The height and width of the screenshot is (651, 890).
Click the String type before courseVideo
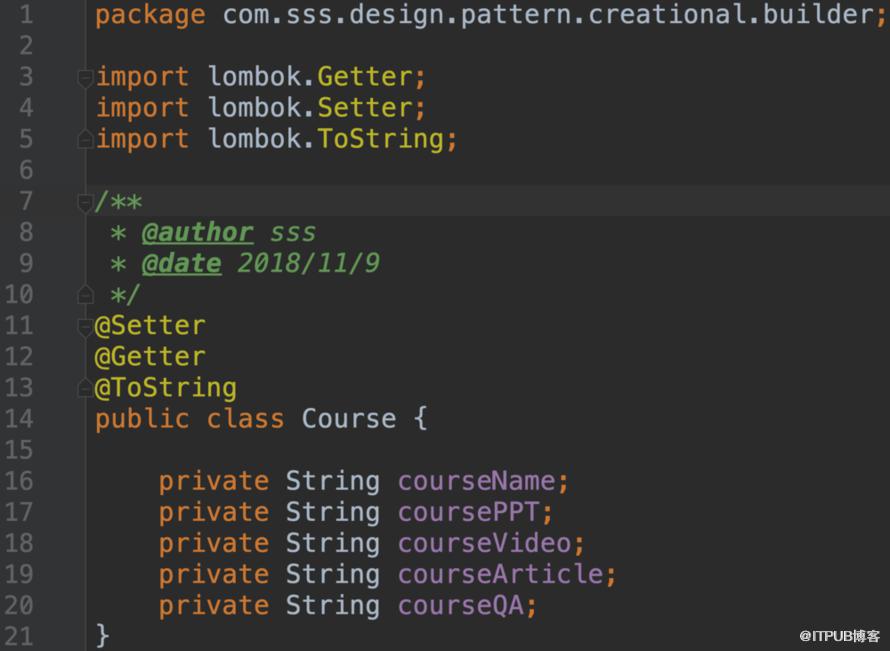(x=333, y=544)
